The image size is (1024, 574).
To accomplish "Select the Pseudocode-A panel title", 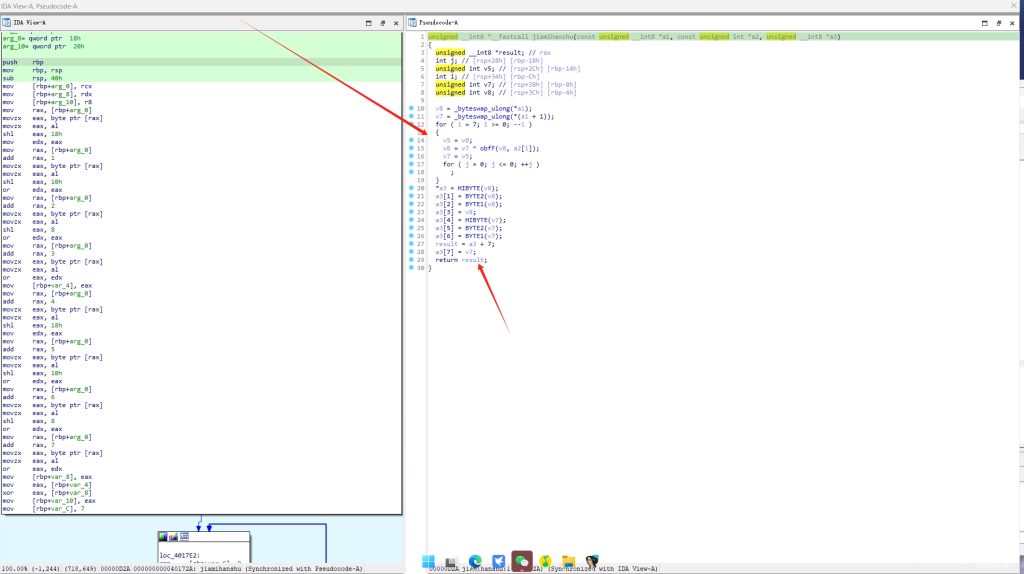I will 439,23.
